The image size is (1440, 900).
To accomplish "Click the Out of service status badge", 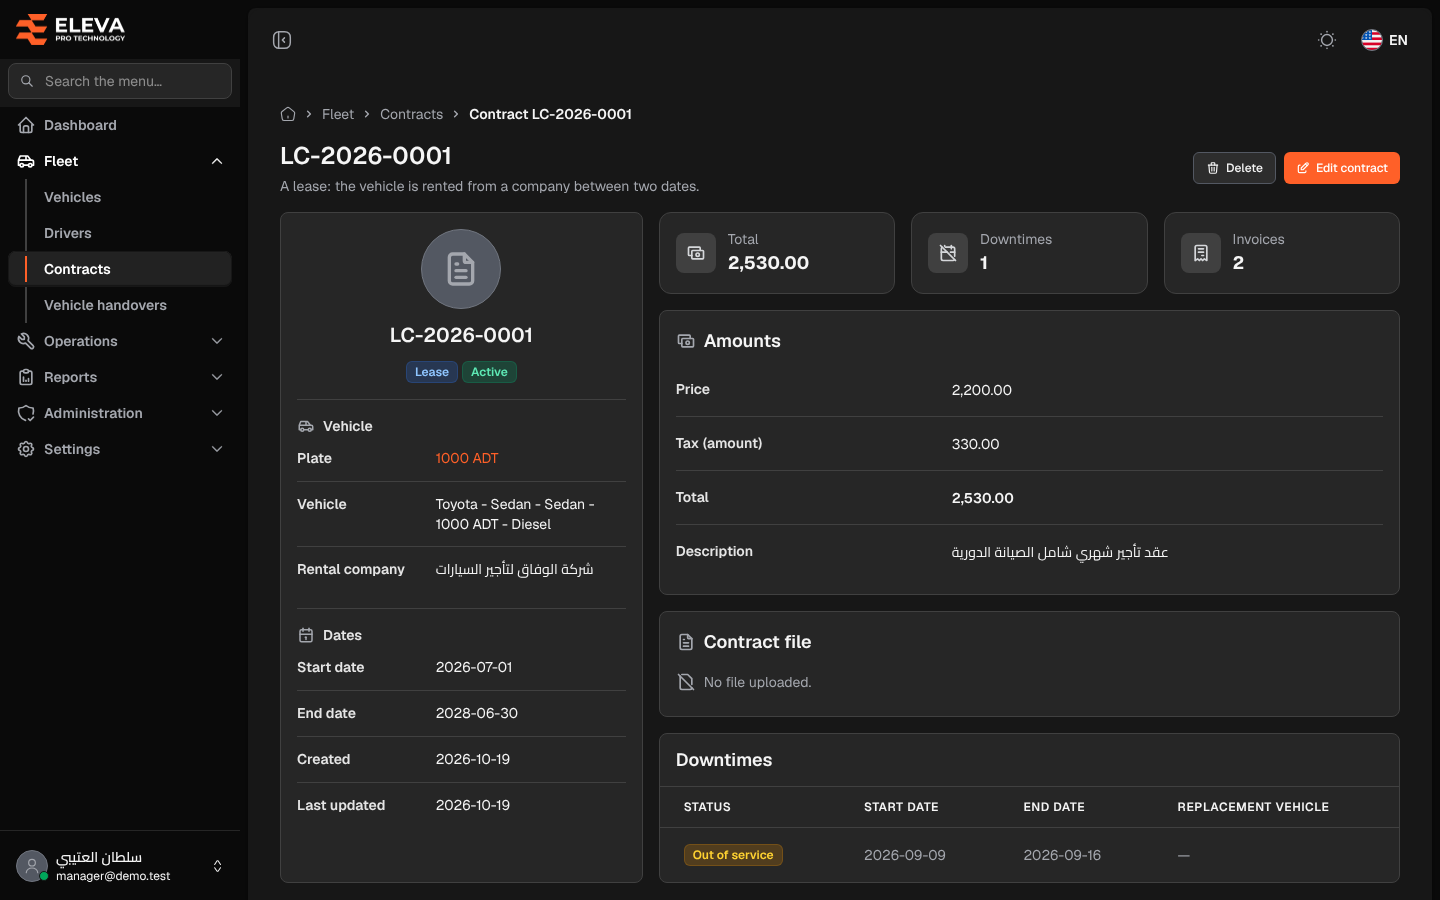I will point(733,855).
